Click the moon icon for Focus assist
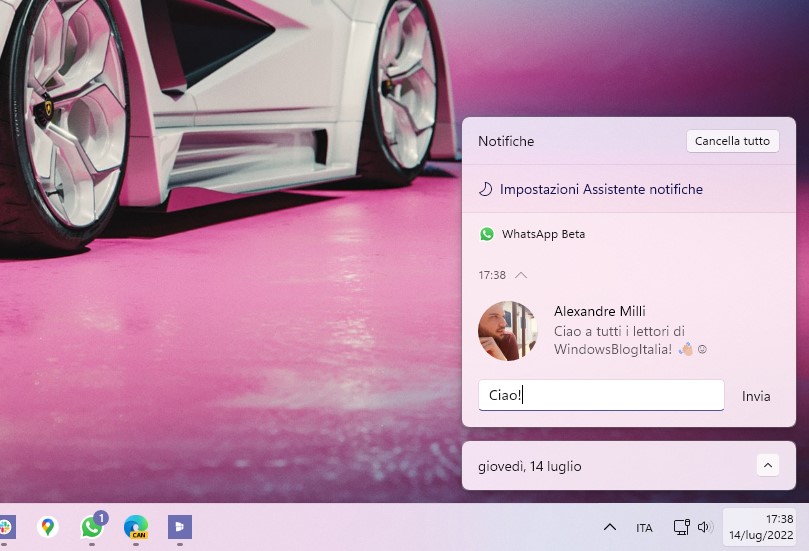 pyautogui.click(x=486, y=189)
